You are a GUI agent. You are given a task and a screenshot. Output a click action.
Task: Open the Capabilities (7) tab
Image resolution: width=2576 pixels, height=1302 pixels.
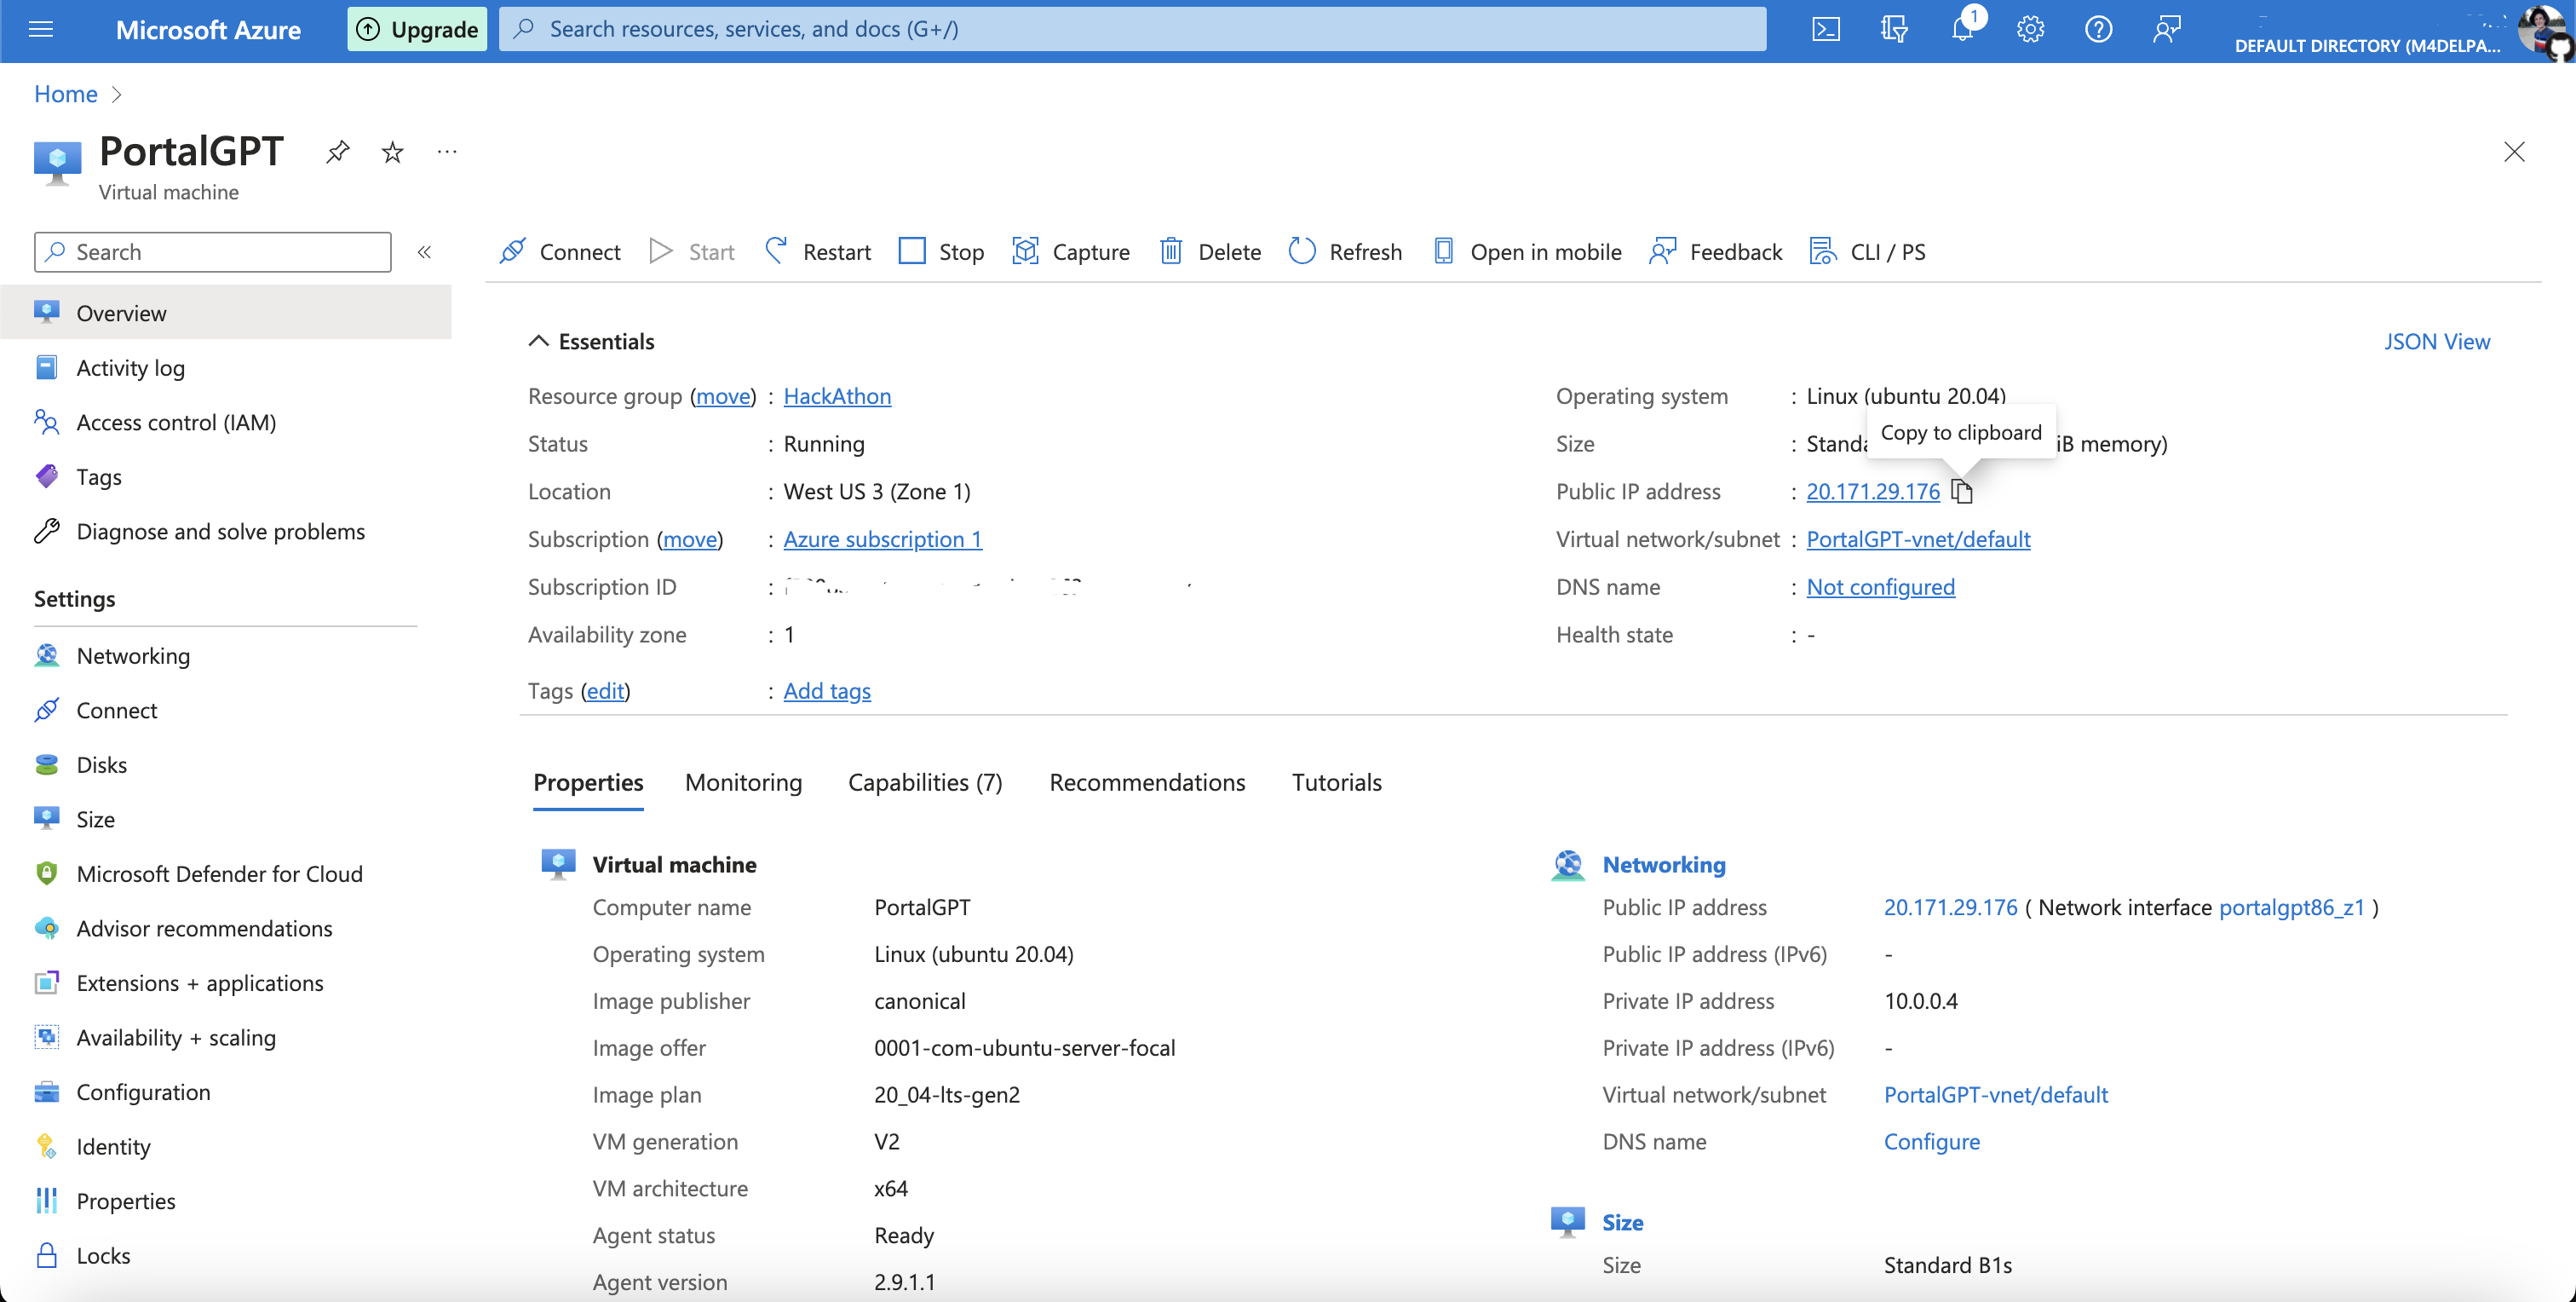point(925,782)
